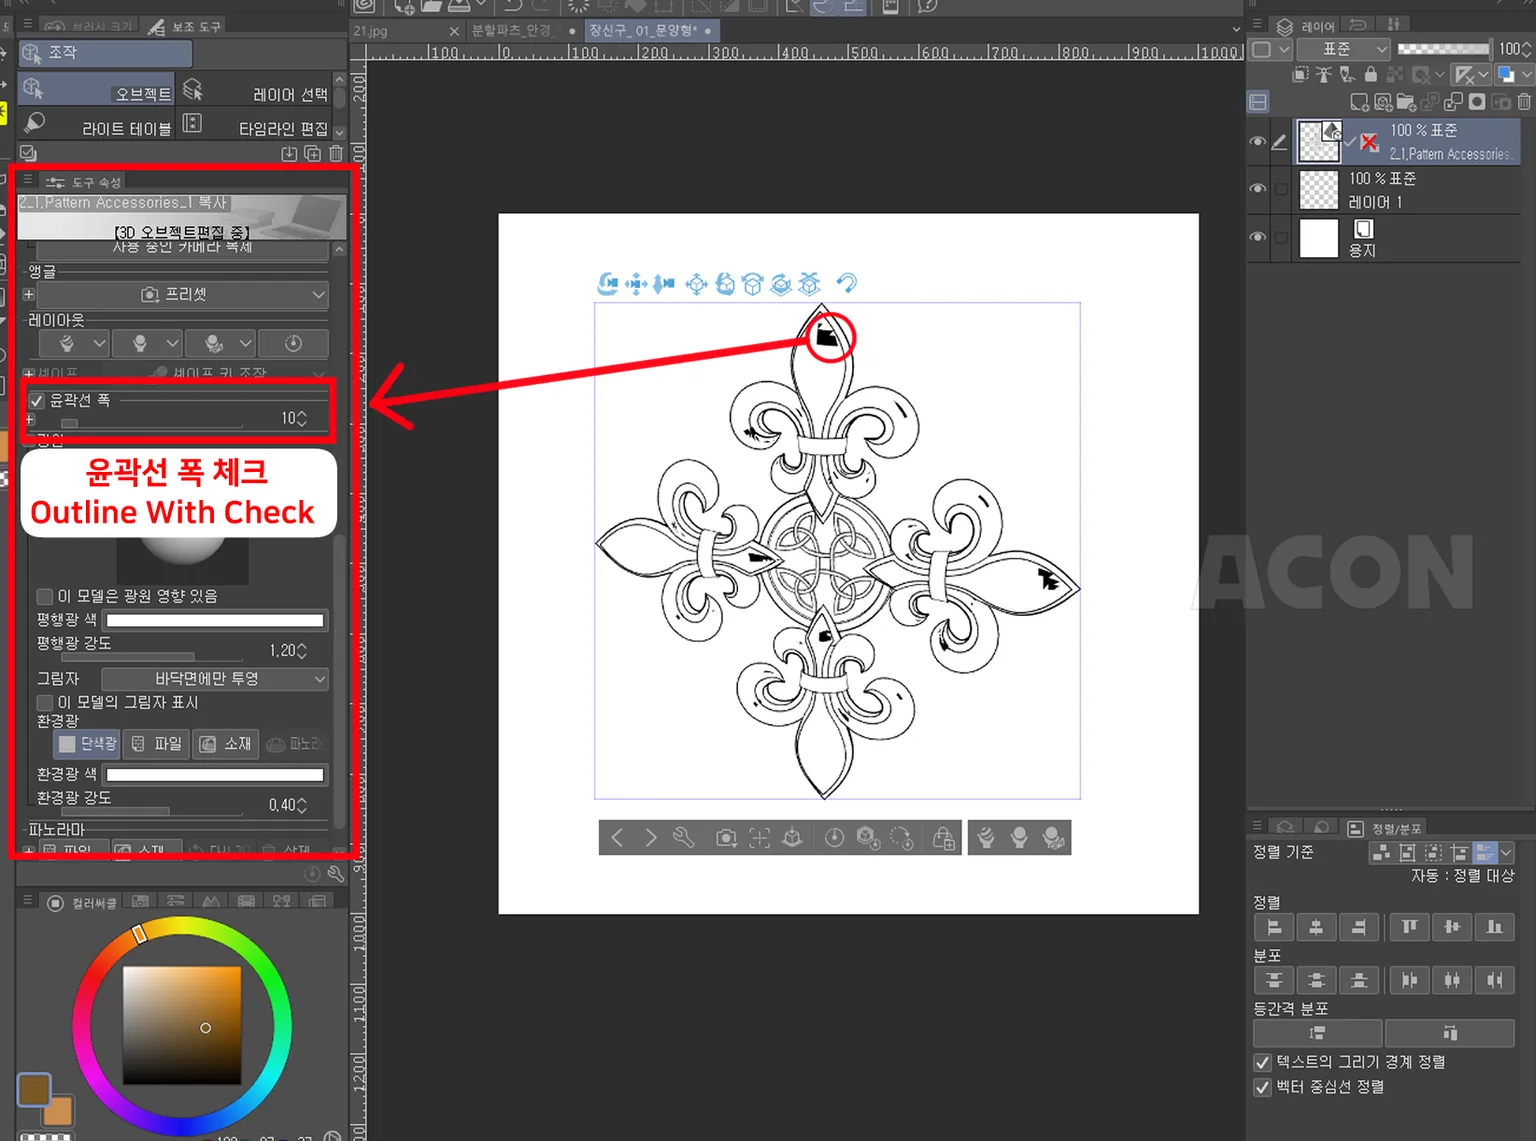Click the lock icon in the object launcher
This screenshot has height=1141, width=1536.
943,838
